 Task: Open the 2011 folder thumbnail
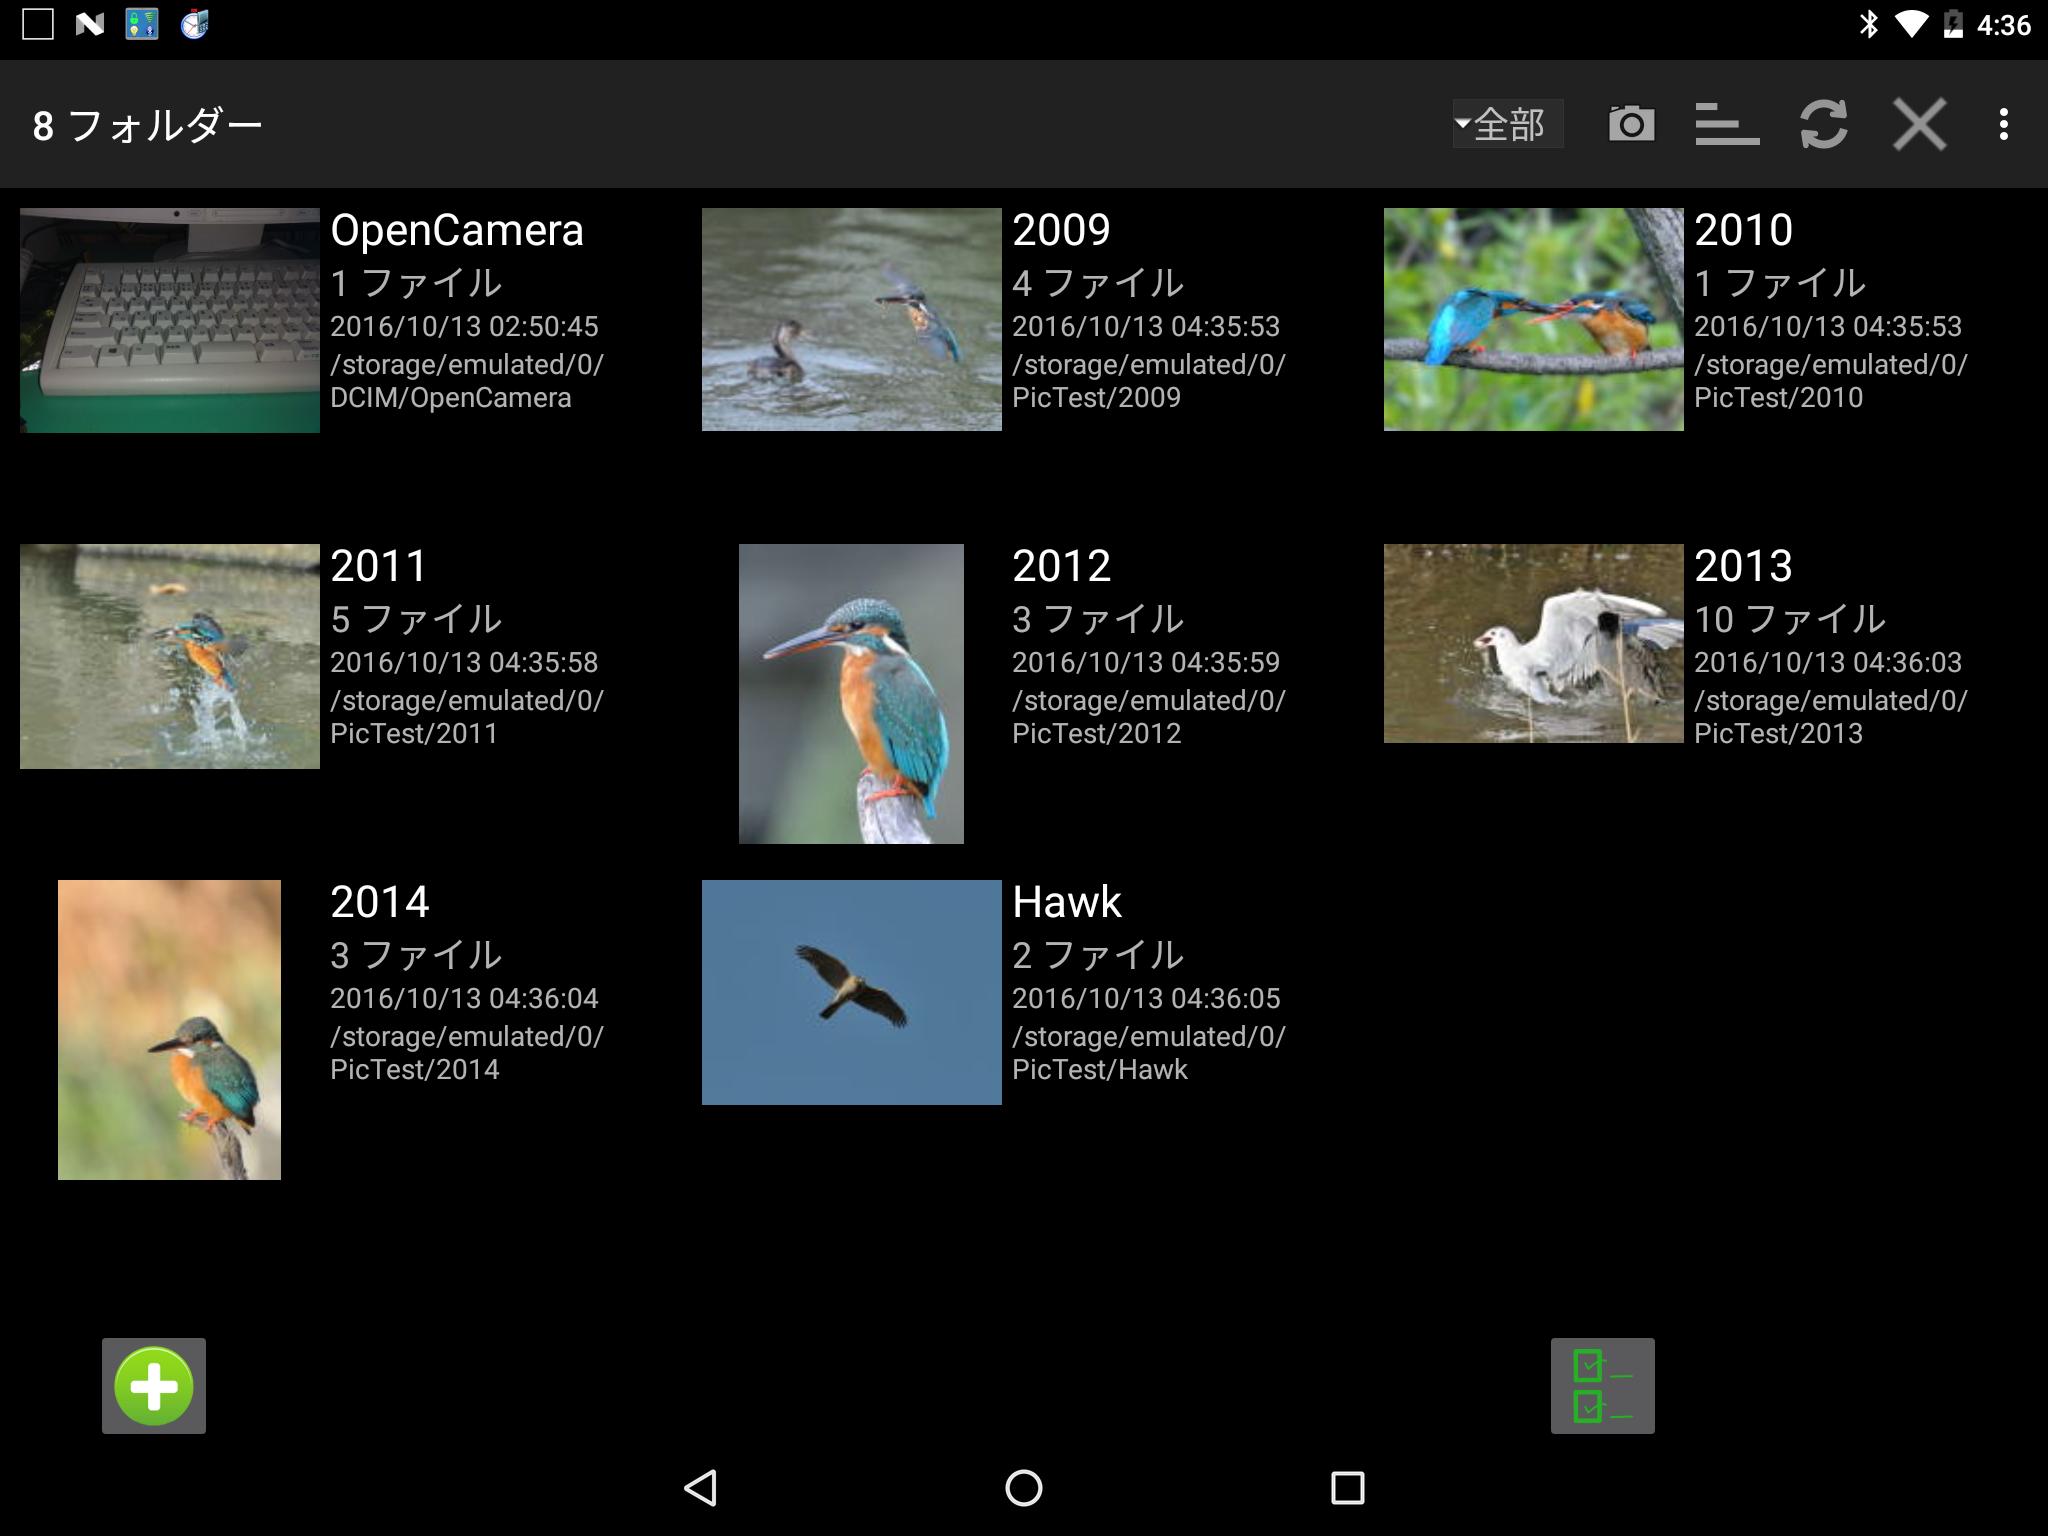pyautogui.click(x=170, y=656)
